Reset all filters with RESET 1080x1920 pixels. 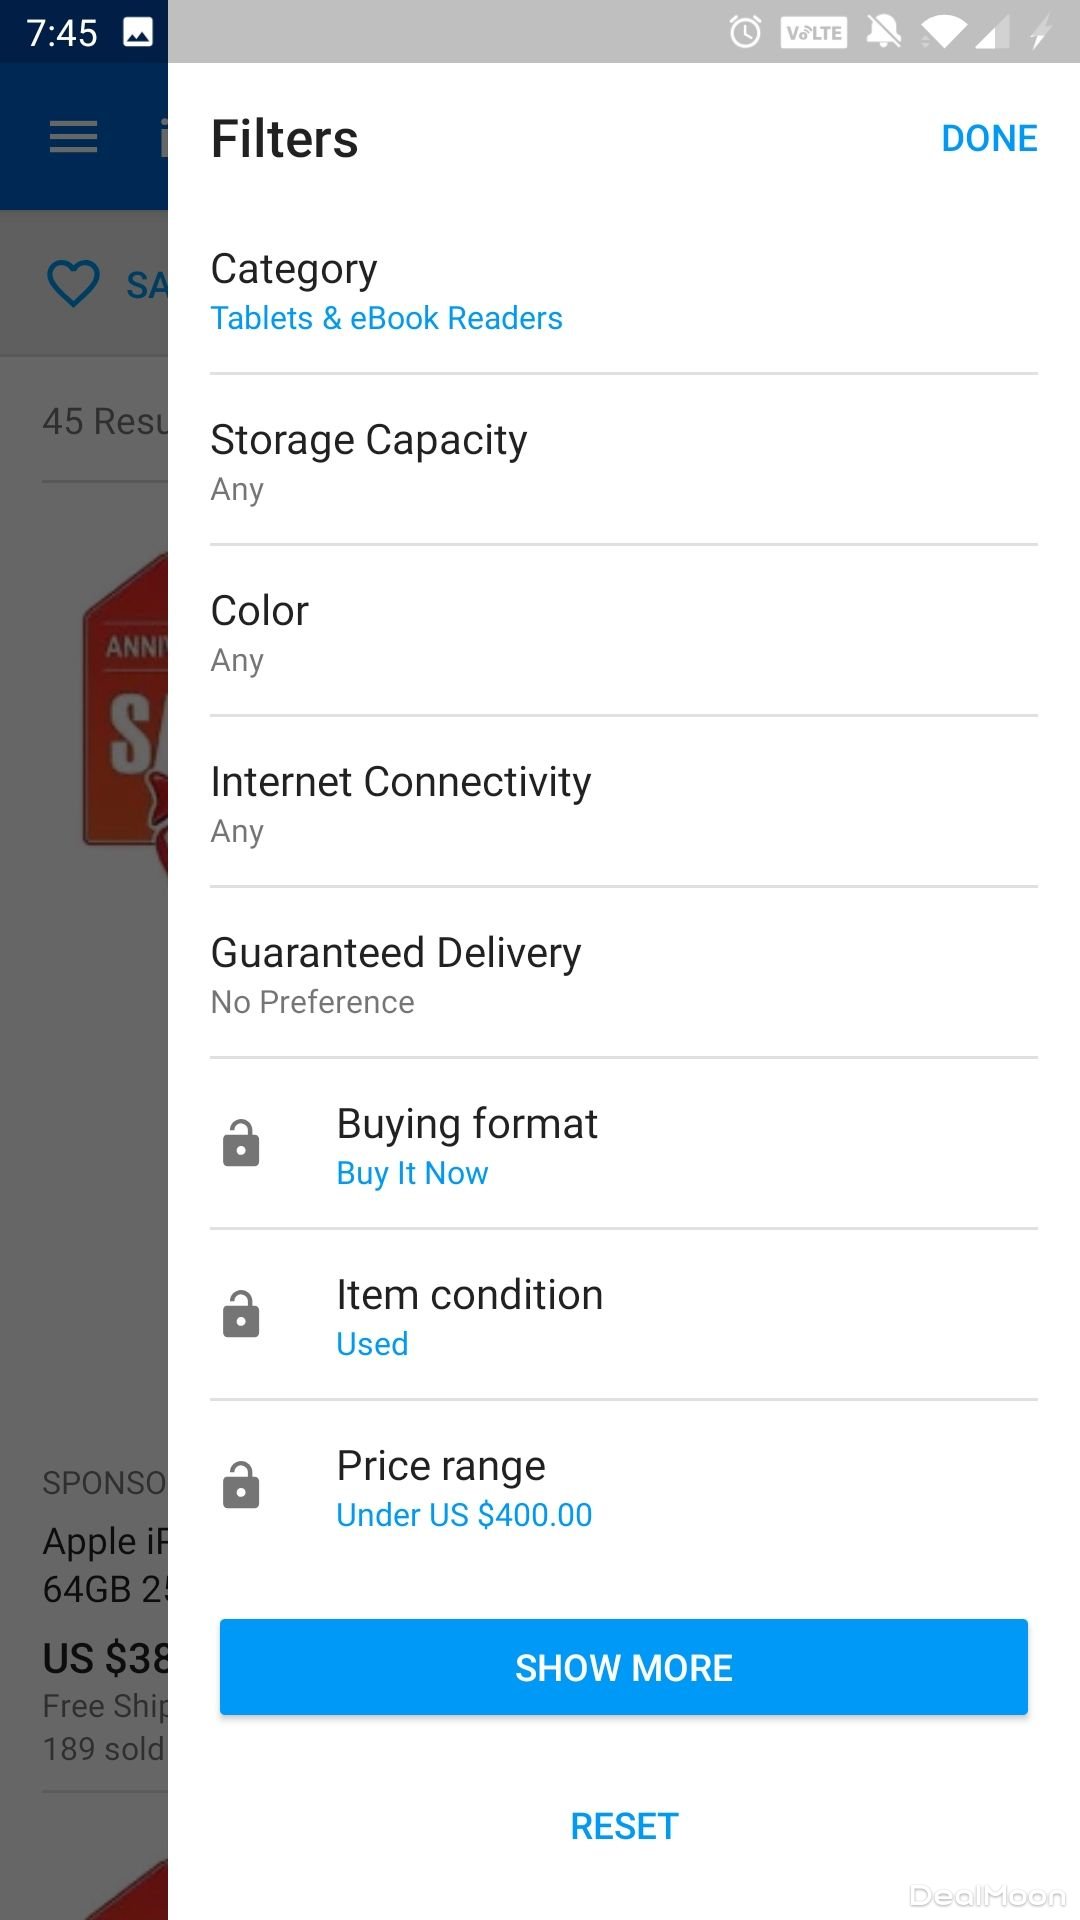624,1826
